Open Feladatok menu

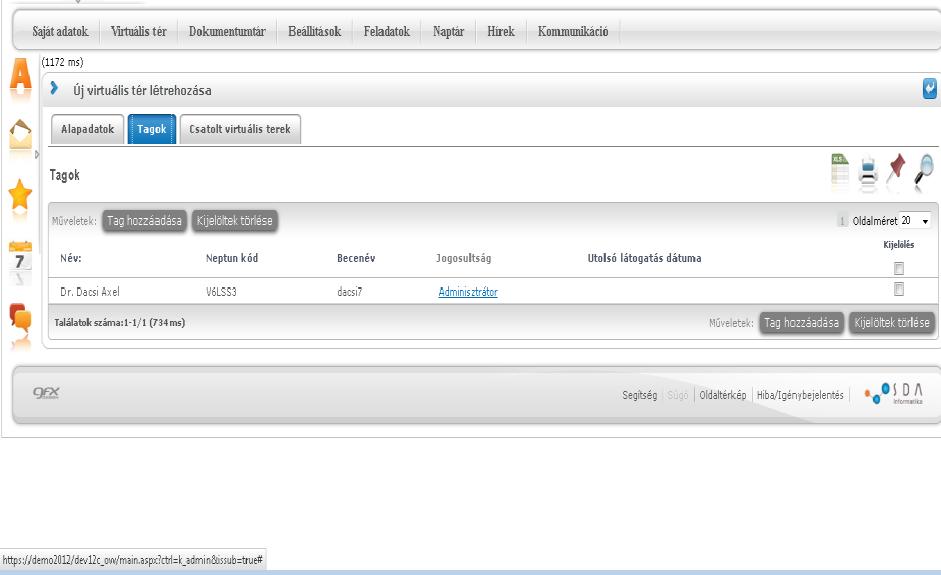pyautogui.click(x=386, y=31)
